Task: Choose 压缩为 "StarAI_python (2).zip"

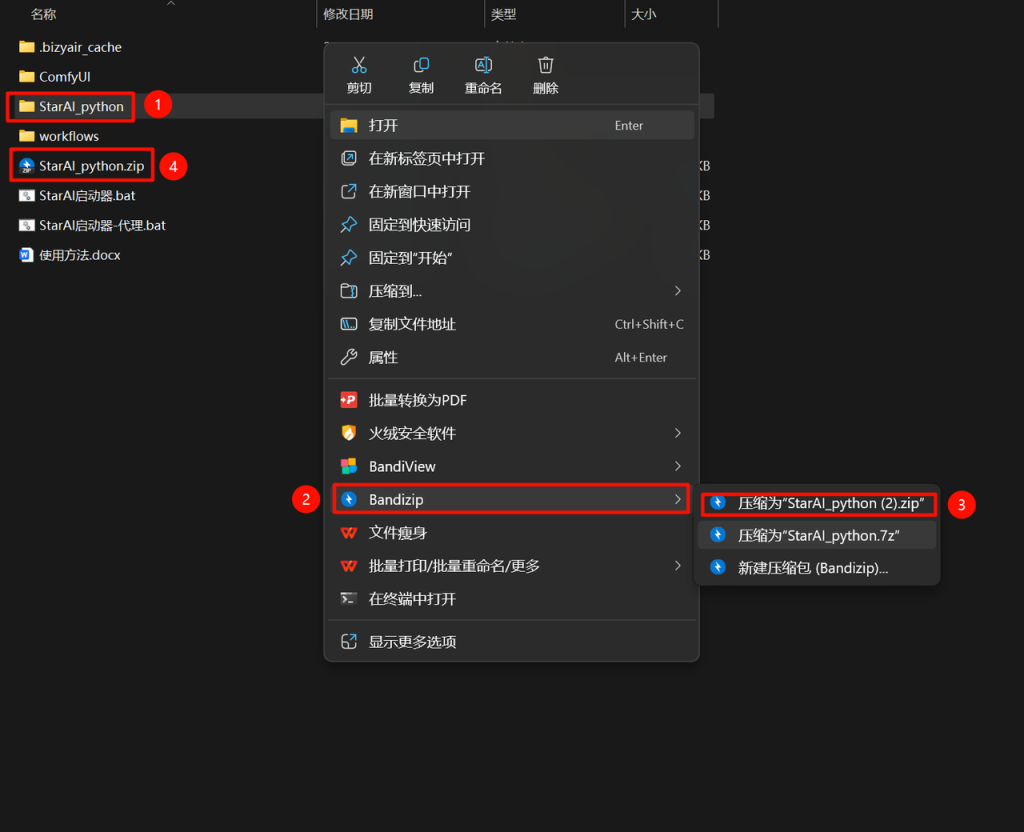Action: 819,504
